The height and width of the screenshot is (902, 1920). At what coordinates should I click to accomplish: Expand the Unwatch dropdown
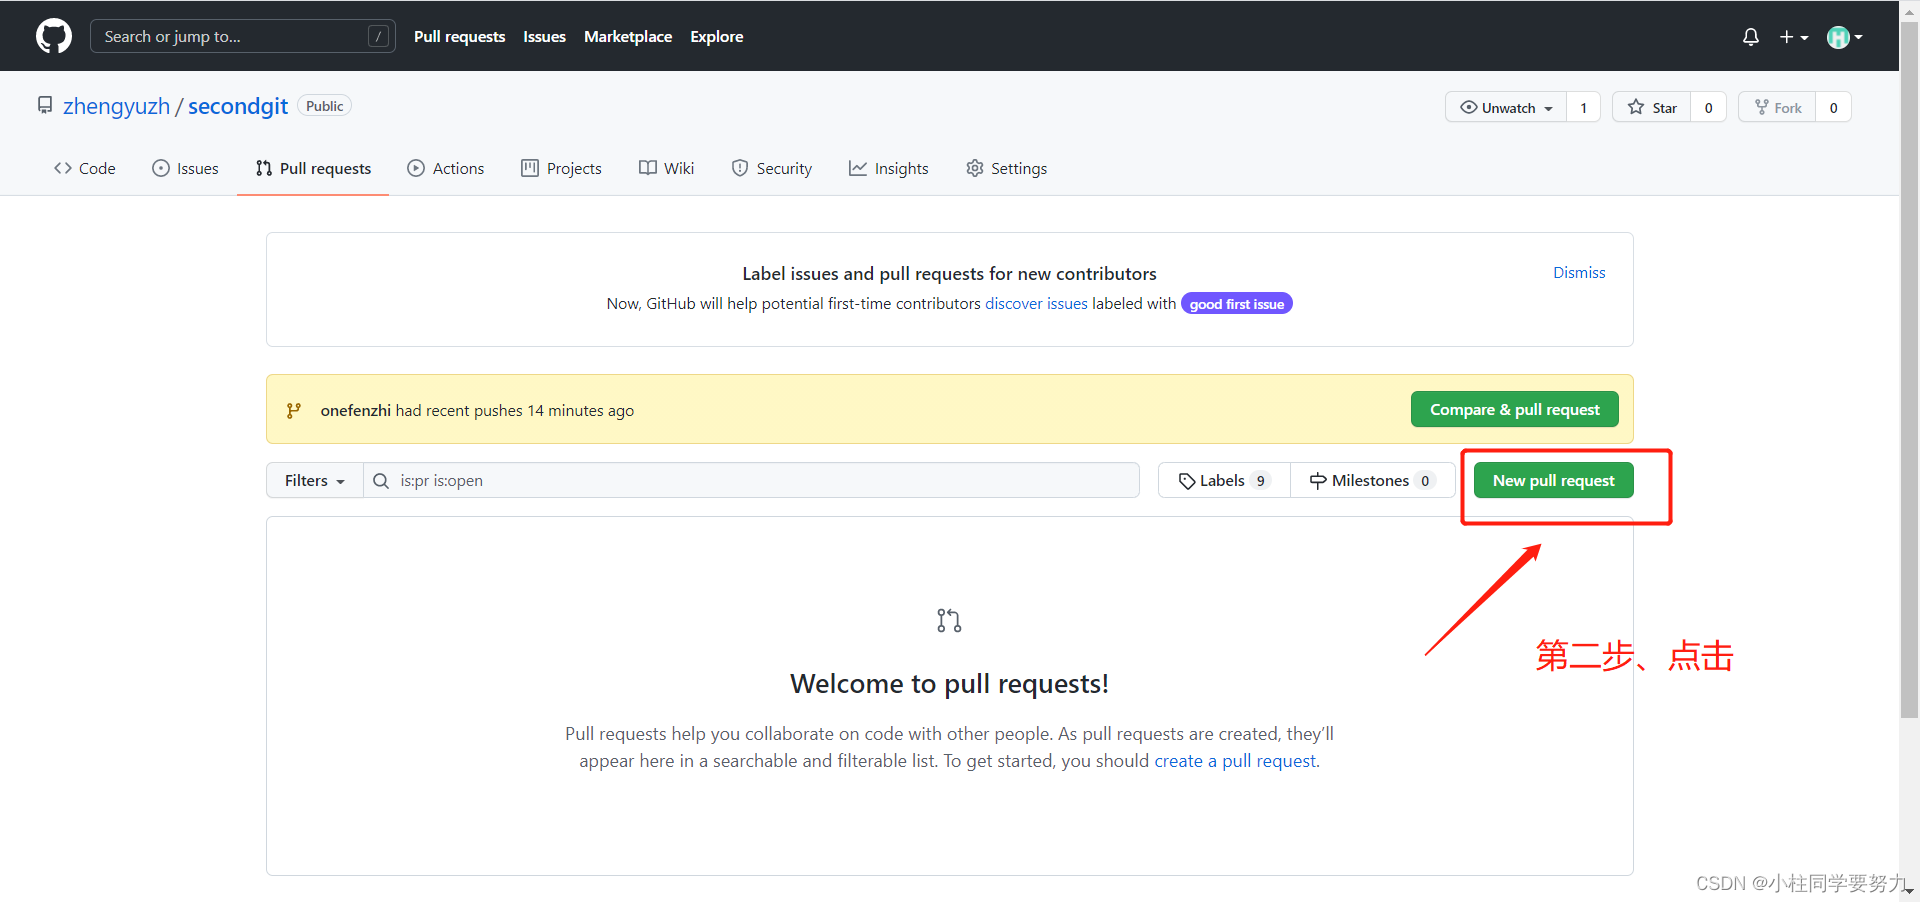1506,108
